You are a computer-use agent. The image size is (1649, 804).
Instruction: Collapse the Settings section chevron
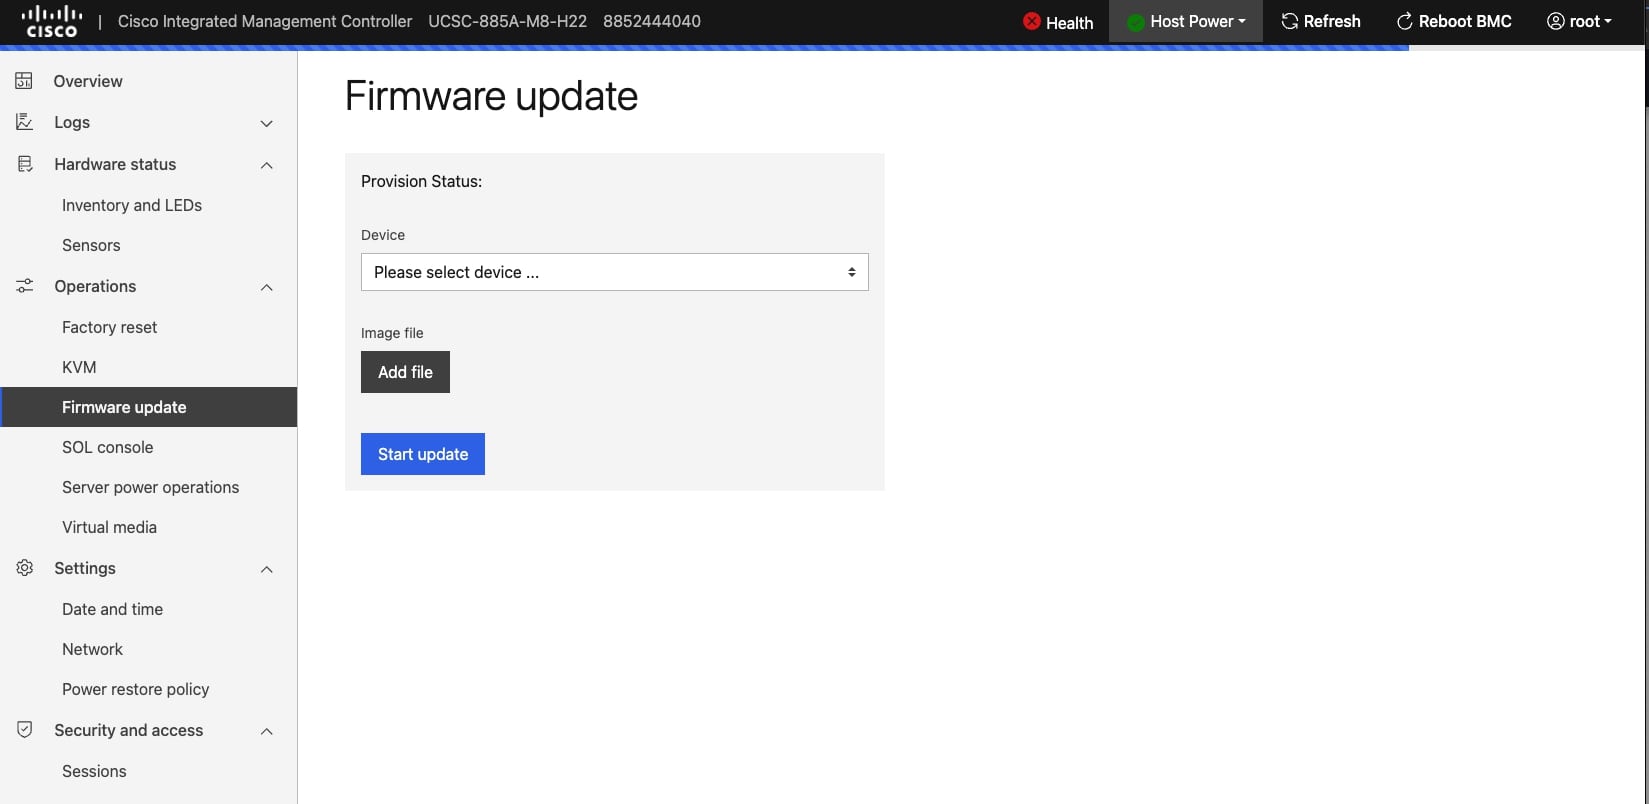click(267, 569)
